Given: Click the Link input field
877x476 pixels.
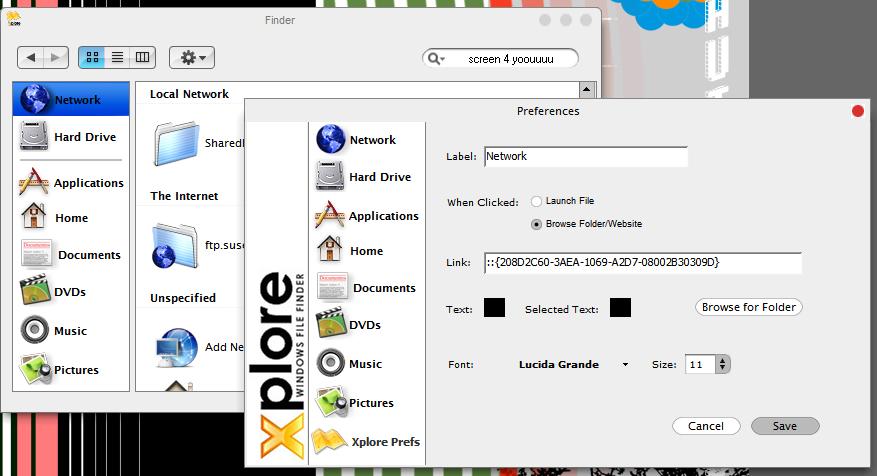Looking at the screenshot, I should coord(643,262).
